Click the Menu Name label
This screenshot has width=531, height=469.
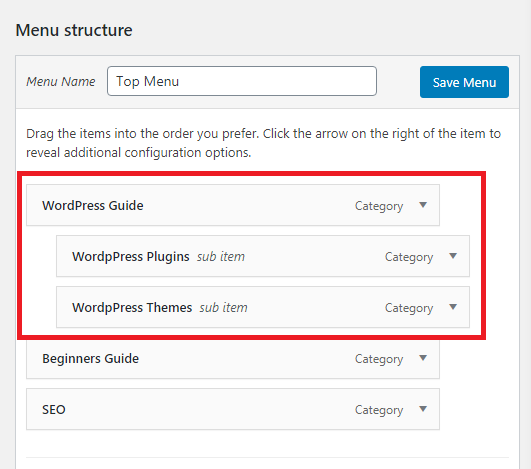coord(61,82)
